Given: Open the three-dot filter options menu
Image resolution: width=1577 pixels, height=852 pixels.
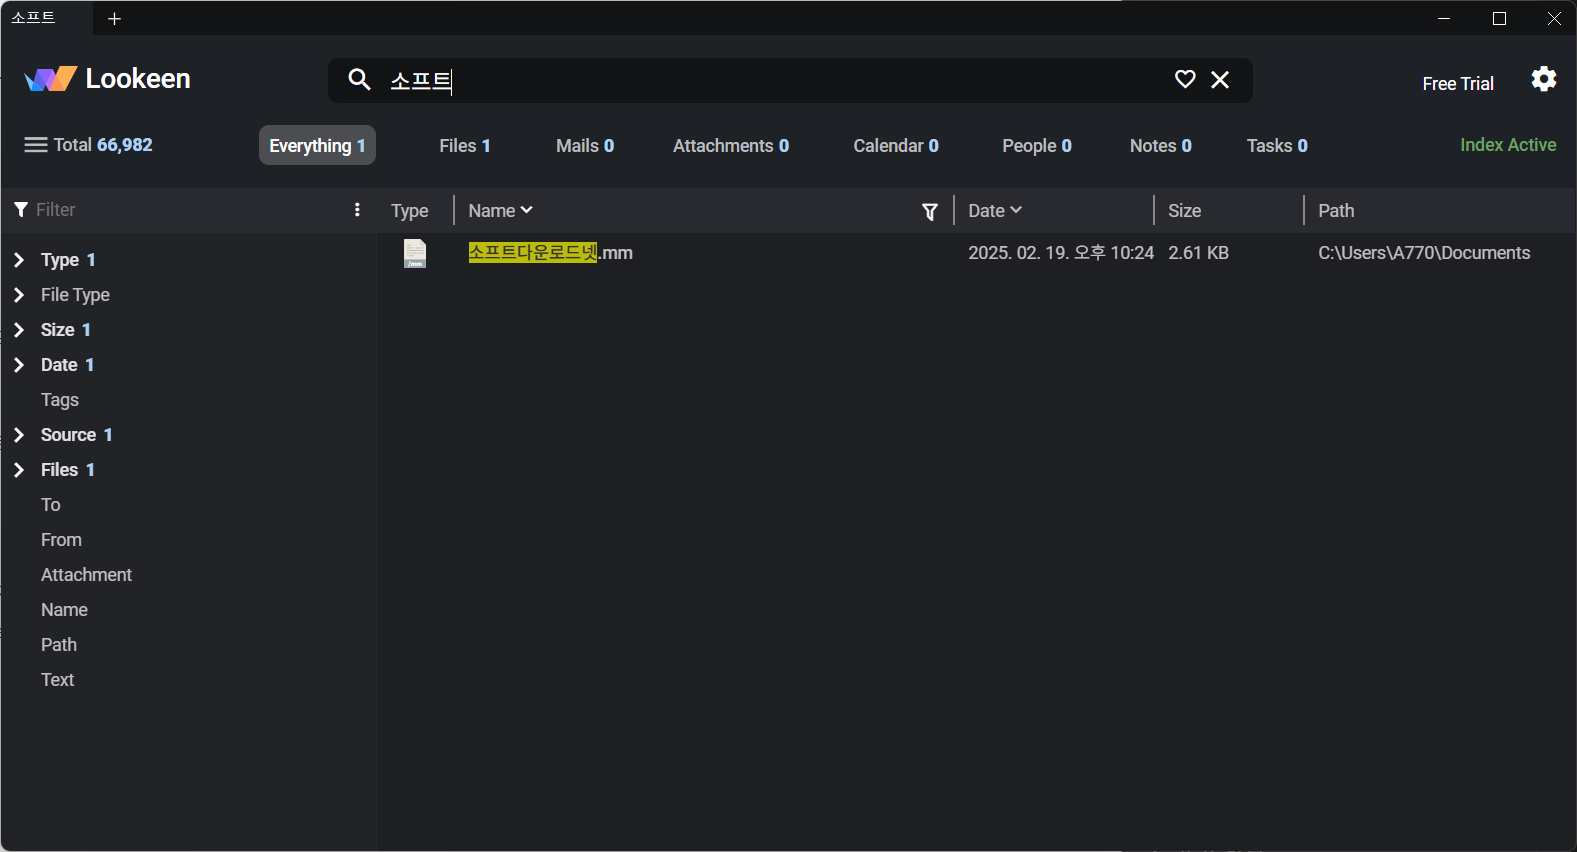Looking at the screenshot, I should [x=357, y=210].
